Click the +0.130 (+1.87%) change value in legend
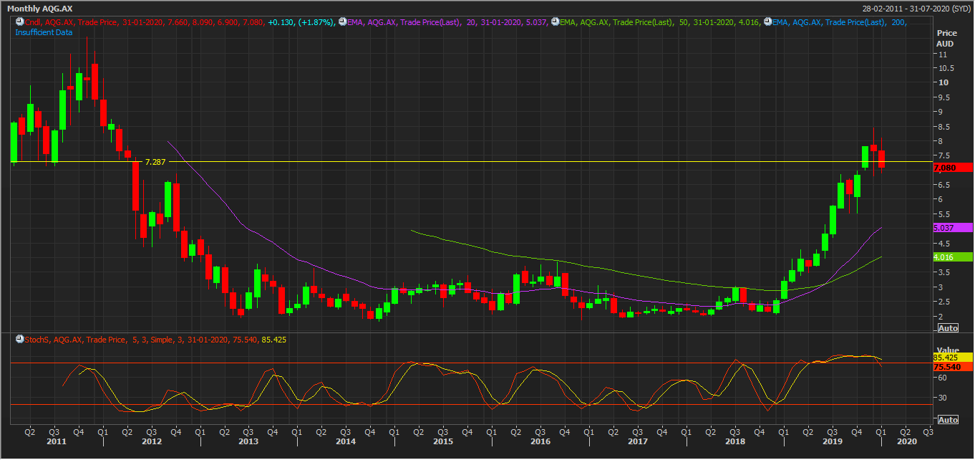975x460 pixels. [302, 22]
